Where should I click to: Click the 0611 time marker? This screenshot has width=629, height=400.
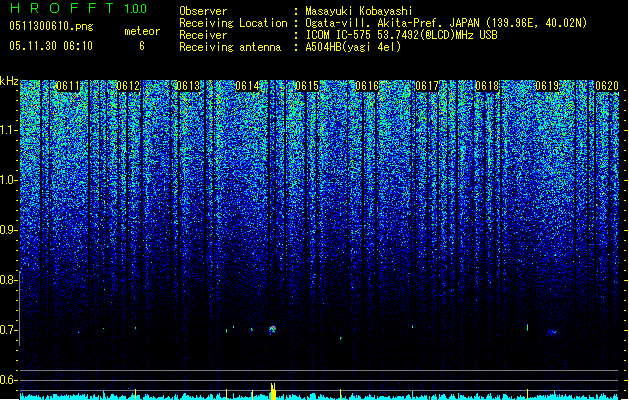click(x=68, y=86)
